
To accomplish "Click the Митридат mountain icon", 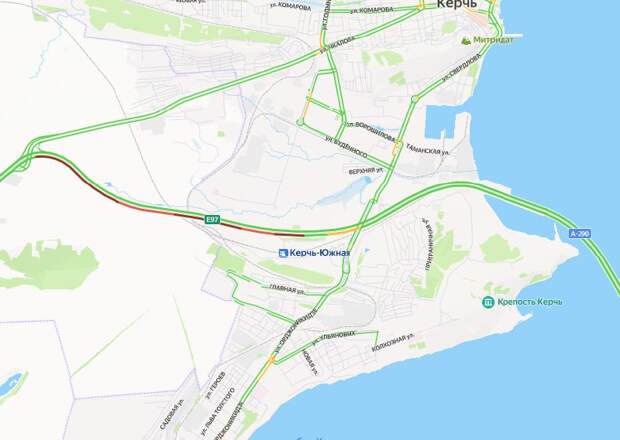I will click(466, 40).
